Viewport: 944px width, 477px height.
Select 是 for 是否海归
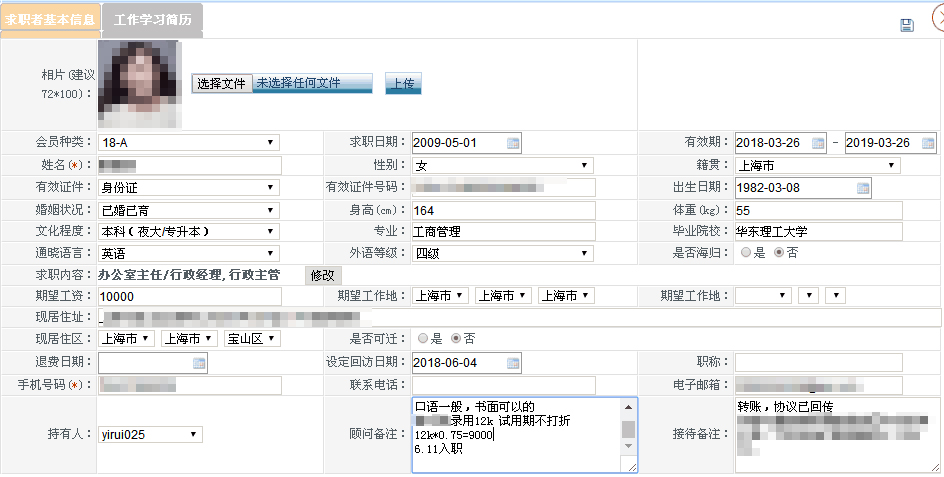point(746,253)
